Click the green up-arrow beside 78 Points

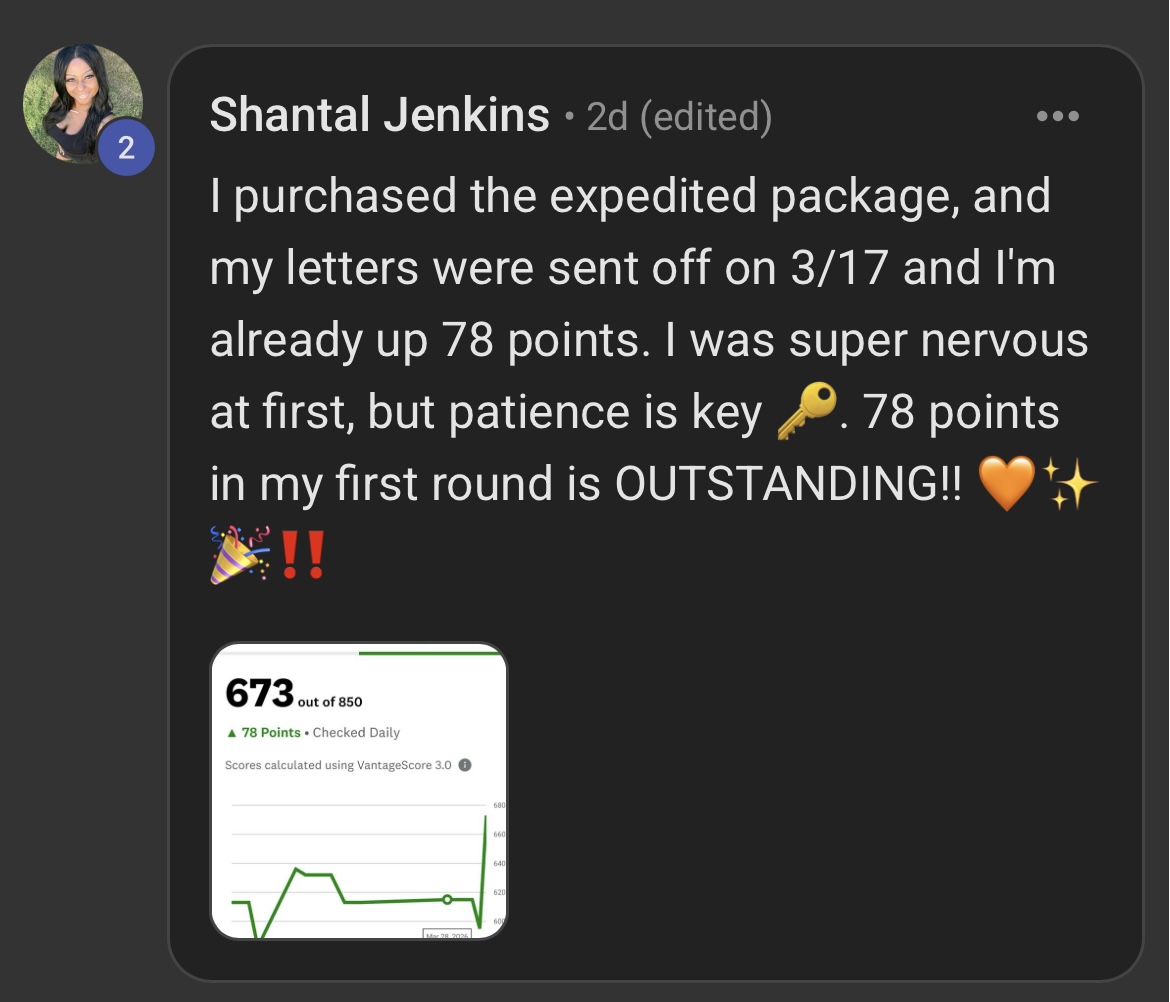[232, 732]
